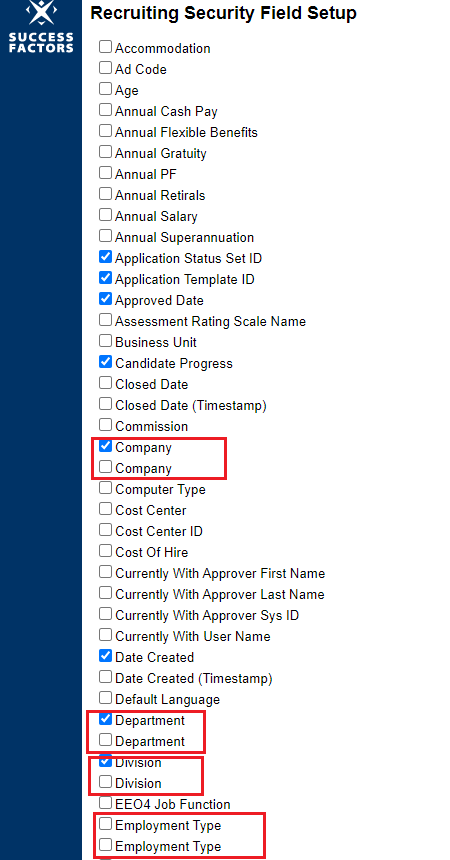Image resolution: width=450 pixels, height=860 pixels.
Task: Disable the Approved Date checkbox
Action: tap(105, 299)
